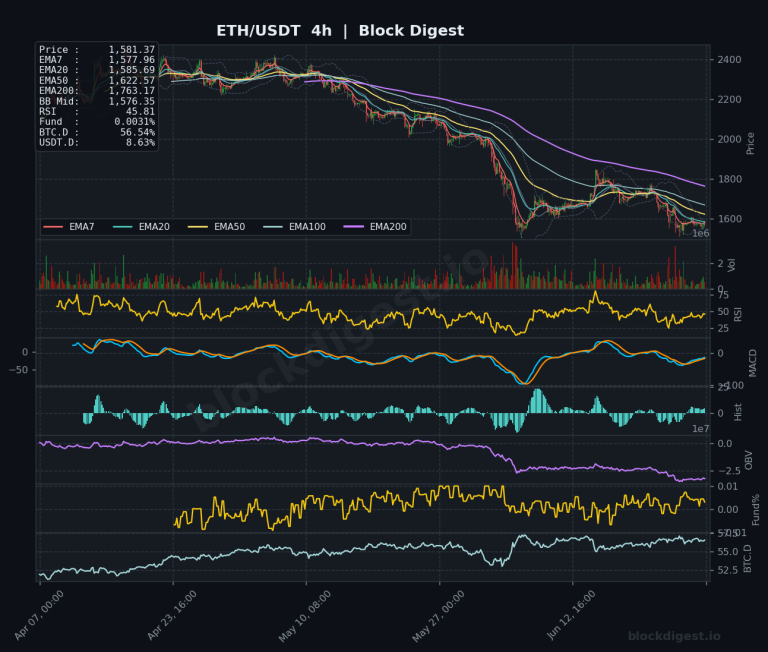768x652 pixels.
Task: Click the May 10, 08:00 date tick
Action: point(305,616)
